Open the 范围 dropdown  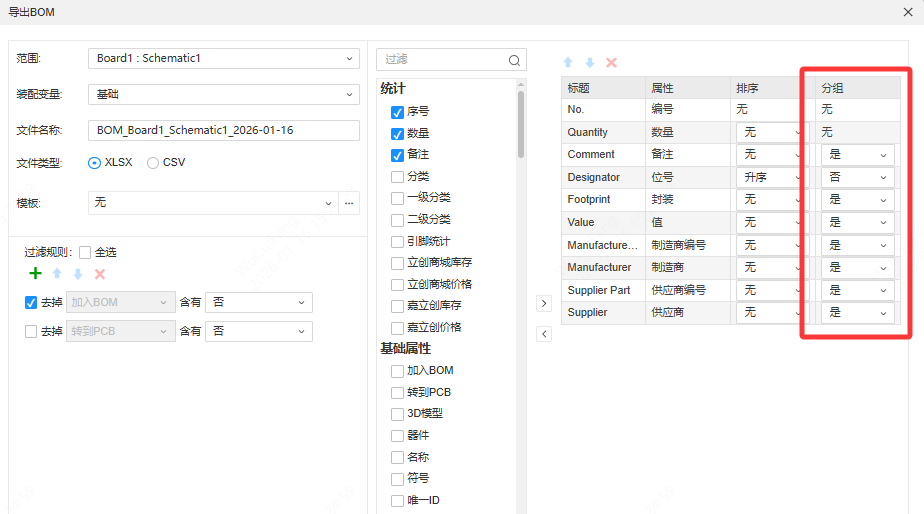(x=224, y=58)
